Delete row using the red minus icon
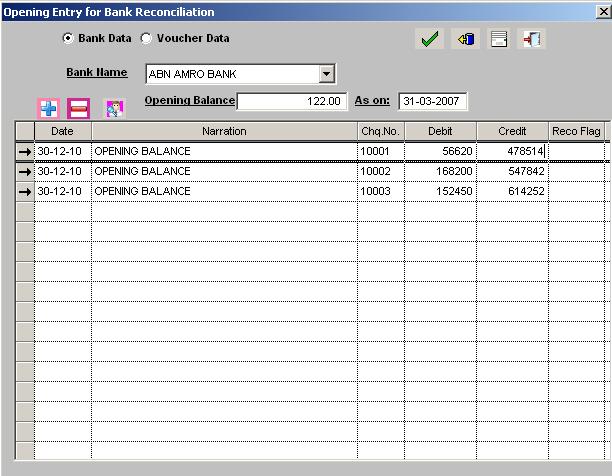The height and width of the screenshot is (476, 612). click(78, 109)
